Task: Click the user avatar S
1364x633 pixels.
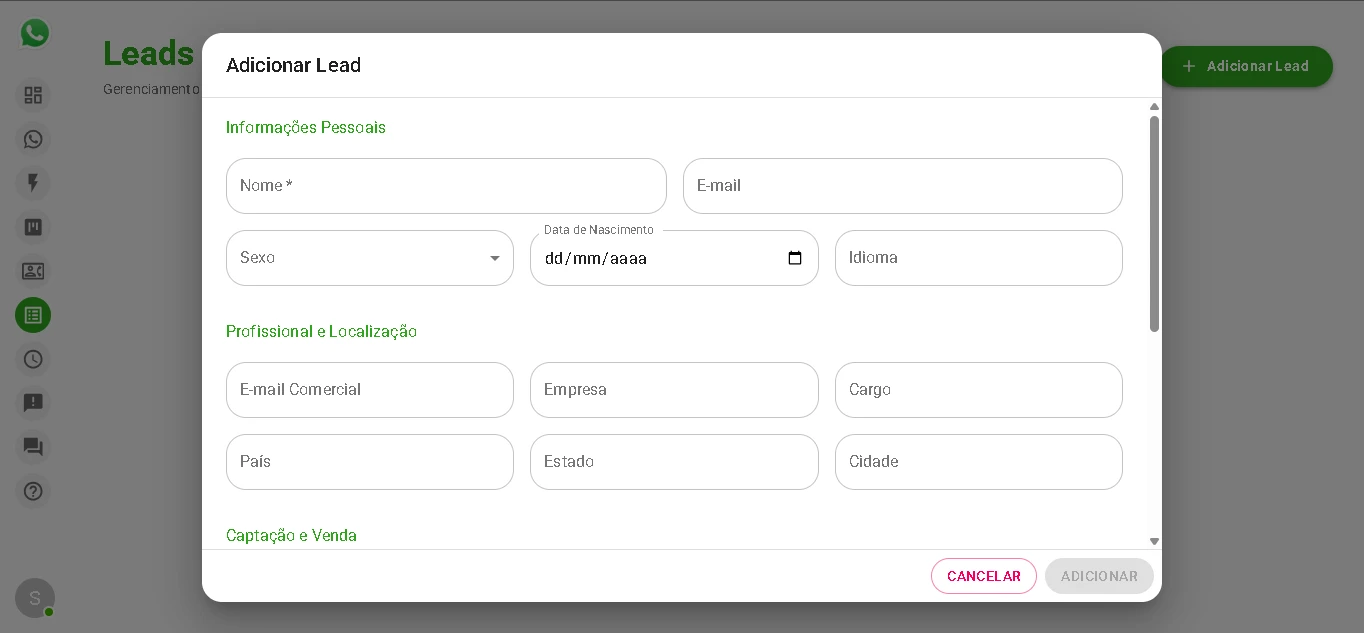Action: point(35,598)
